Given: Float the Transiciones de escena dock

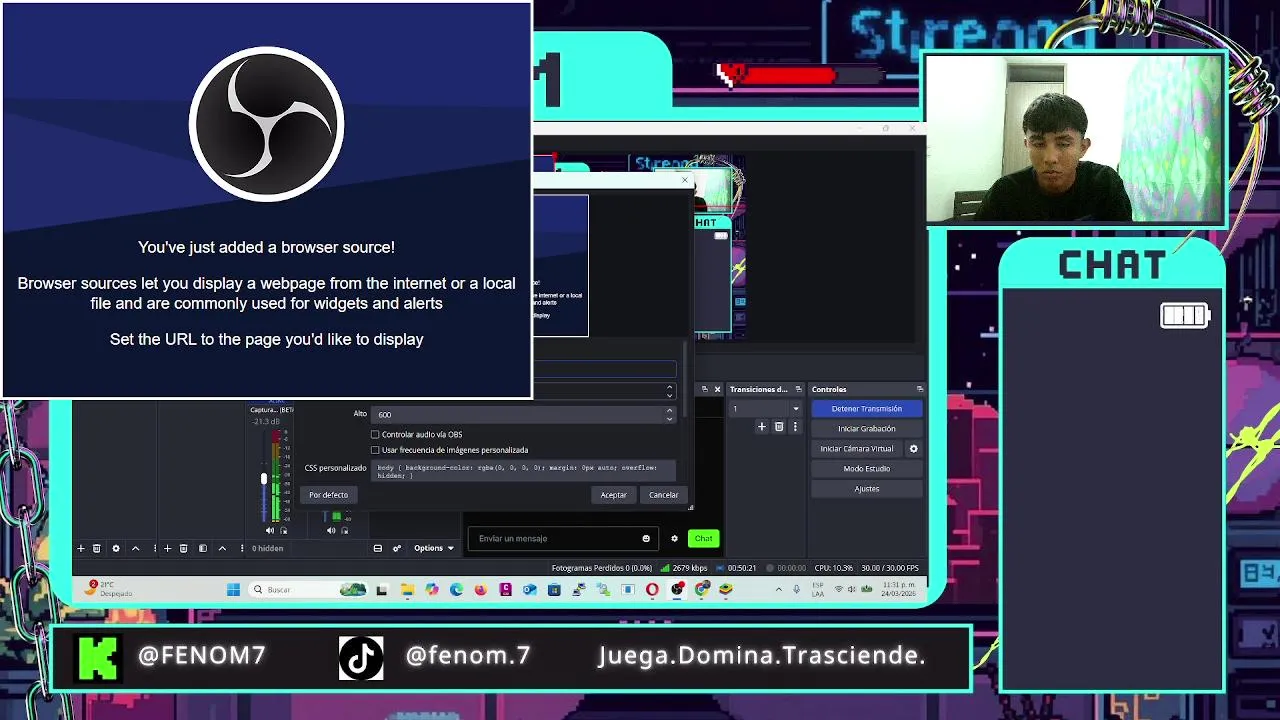Looking at the screenshot, I should (798, 389).
